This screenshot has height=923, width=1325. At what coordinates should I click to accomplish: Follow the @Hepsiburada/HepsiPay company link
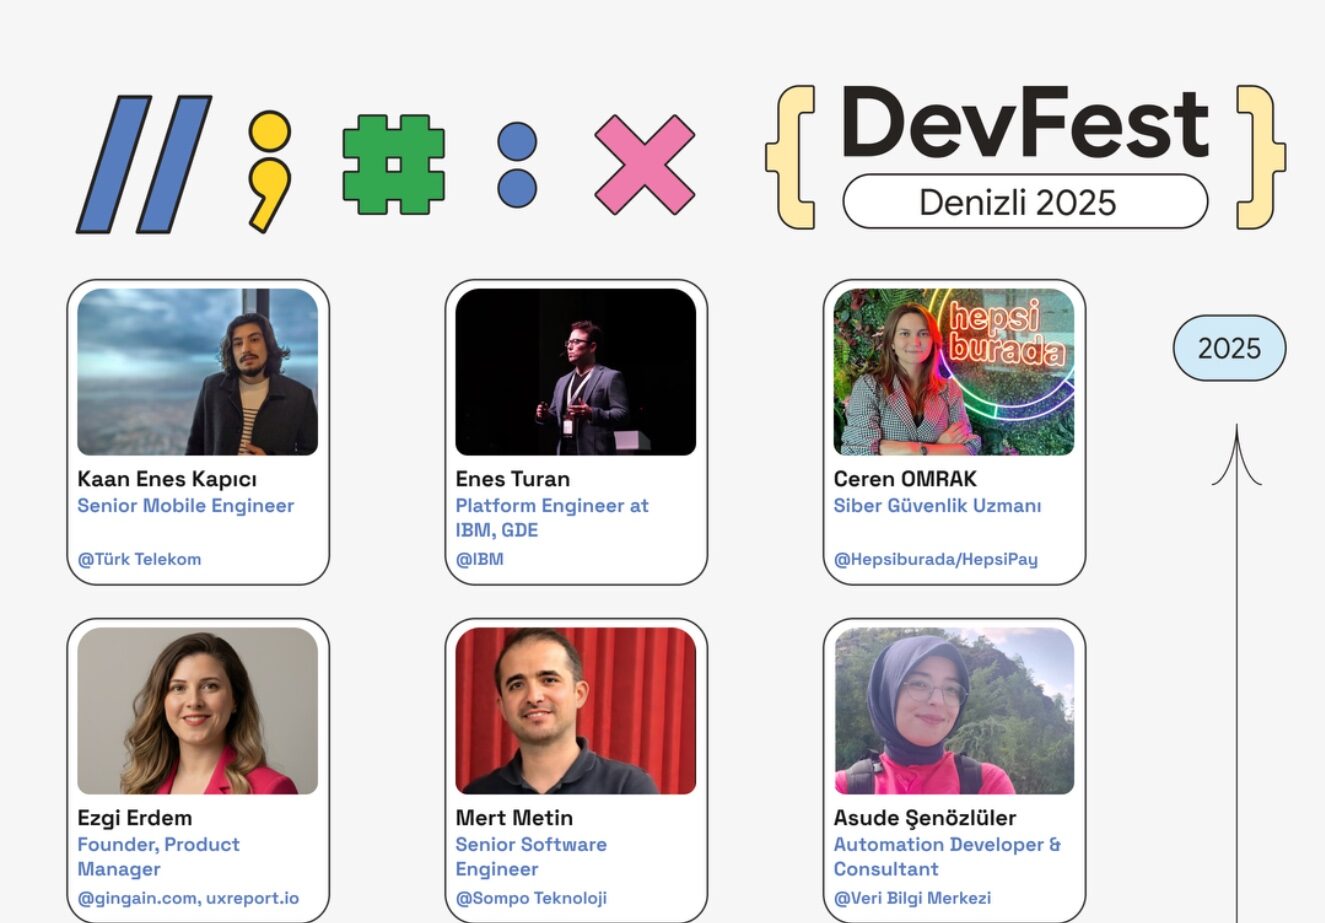tap(936, 560)
